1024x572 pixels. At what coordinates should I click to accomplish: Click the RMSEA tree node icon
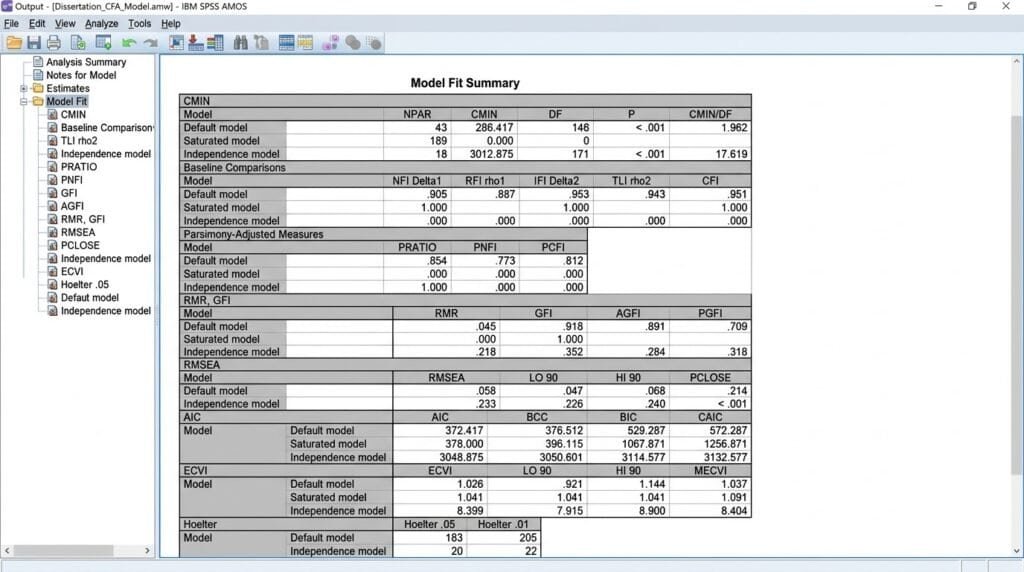(x=53, y=232)
